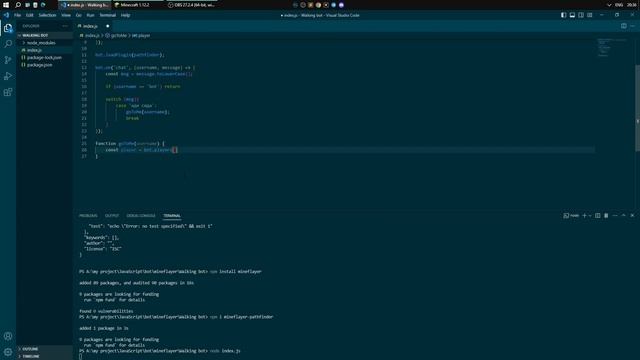Viewport: 640px width, 360px height.
Task: Click the kill terminal trash icon
Action: click(x=606, y=216)
